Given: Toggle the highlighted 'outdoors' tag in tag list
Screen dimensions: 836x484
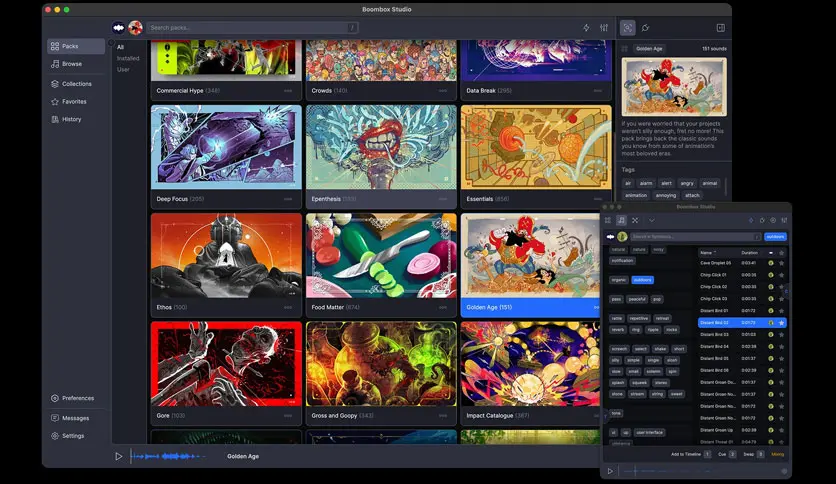Looking at the screenshot, I should 642,280.
